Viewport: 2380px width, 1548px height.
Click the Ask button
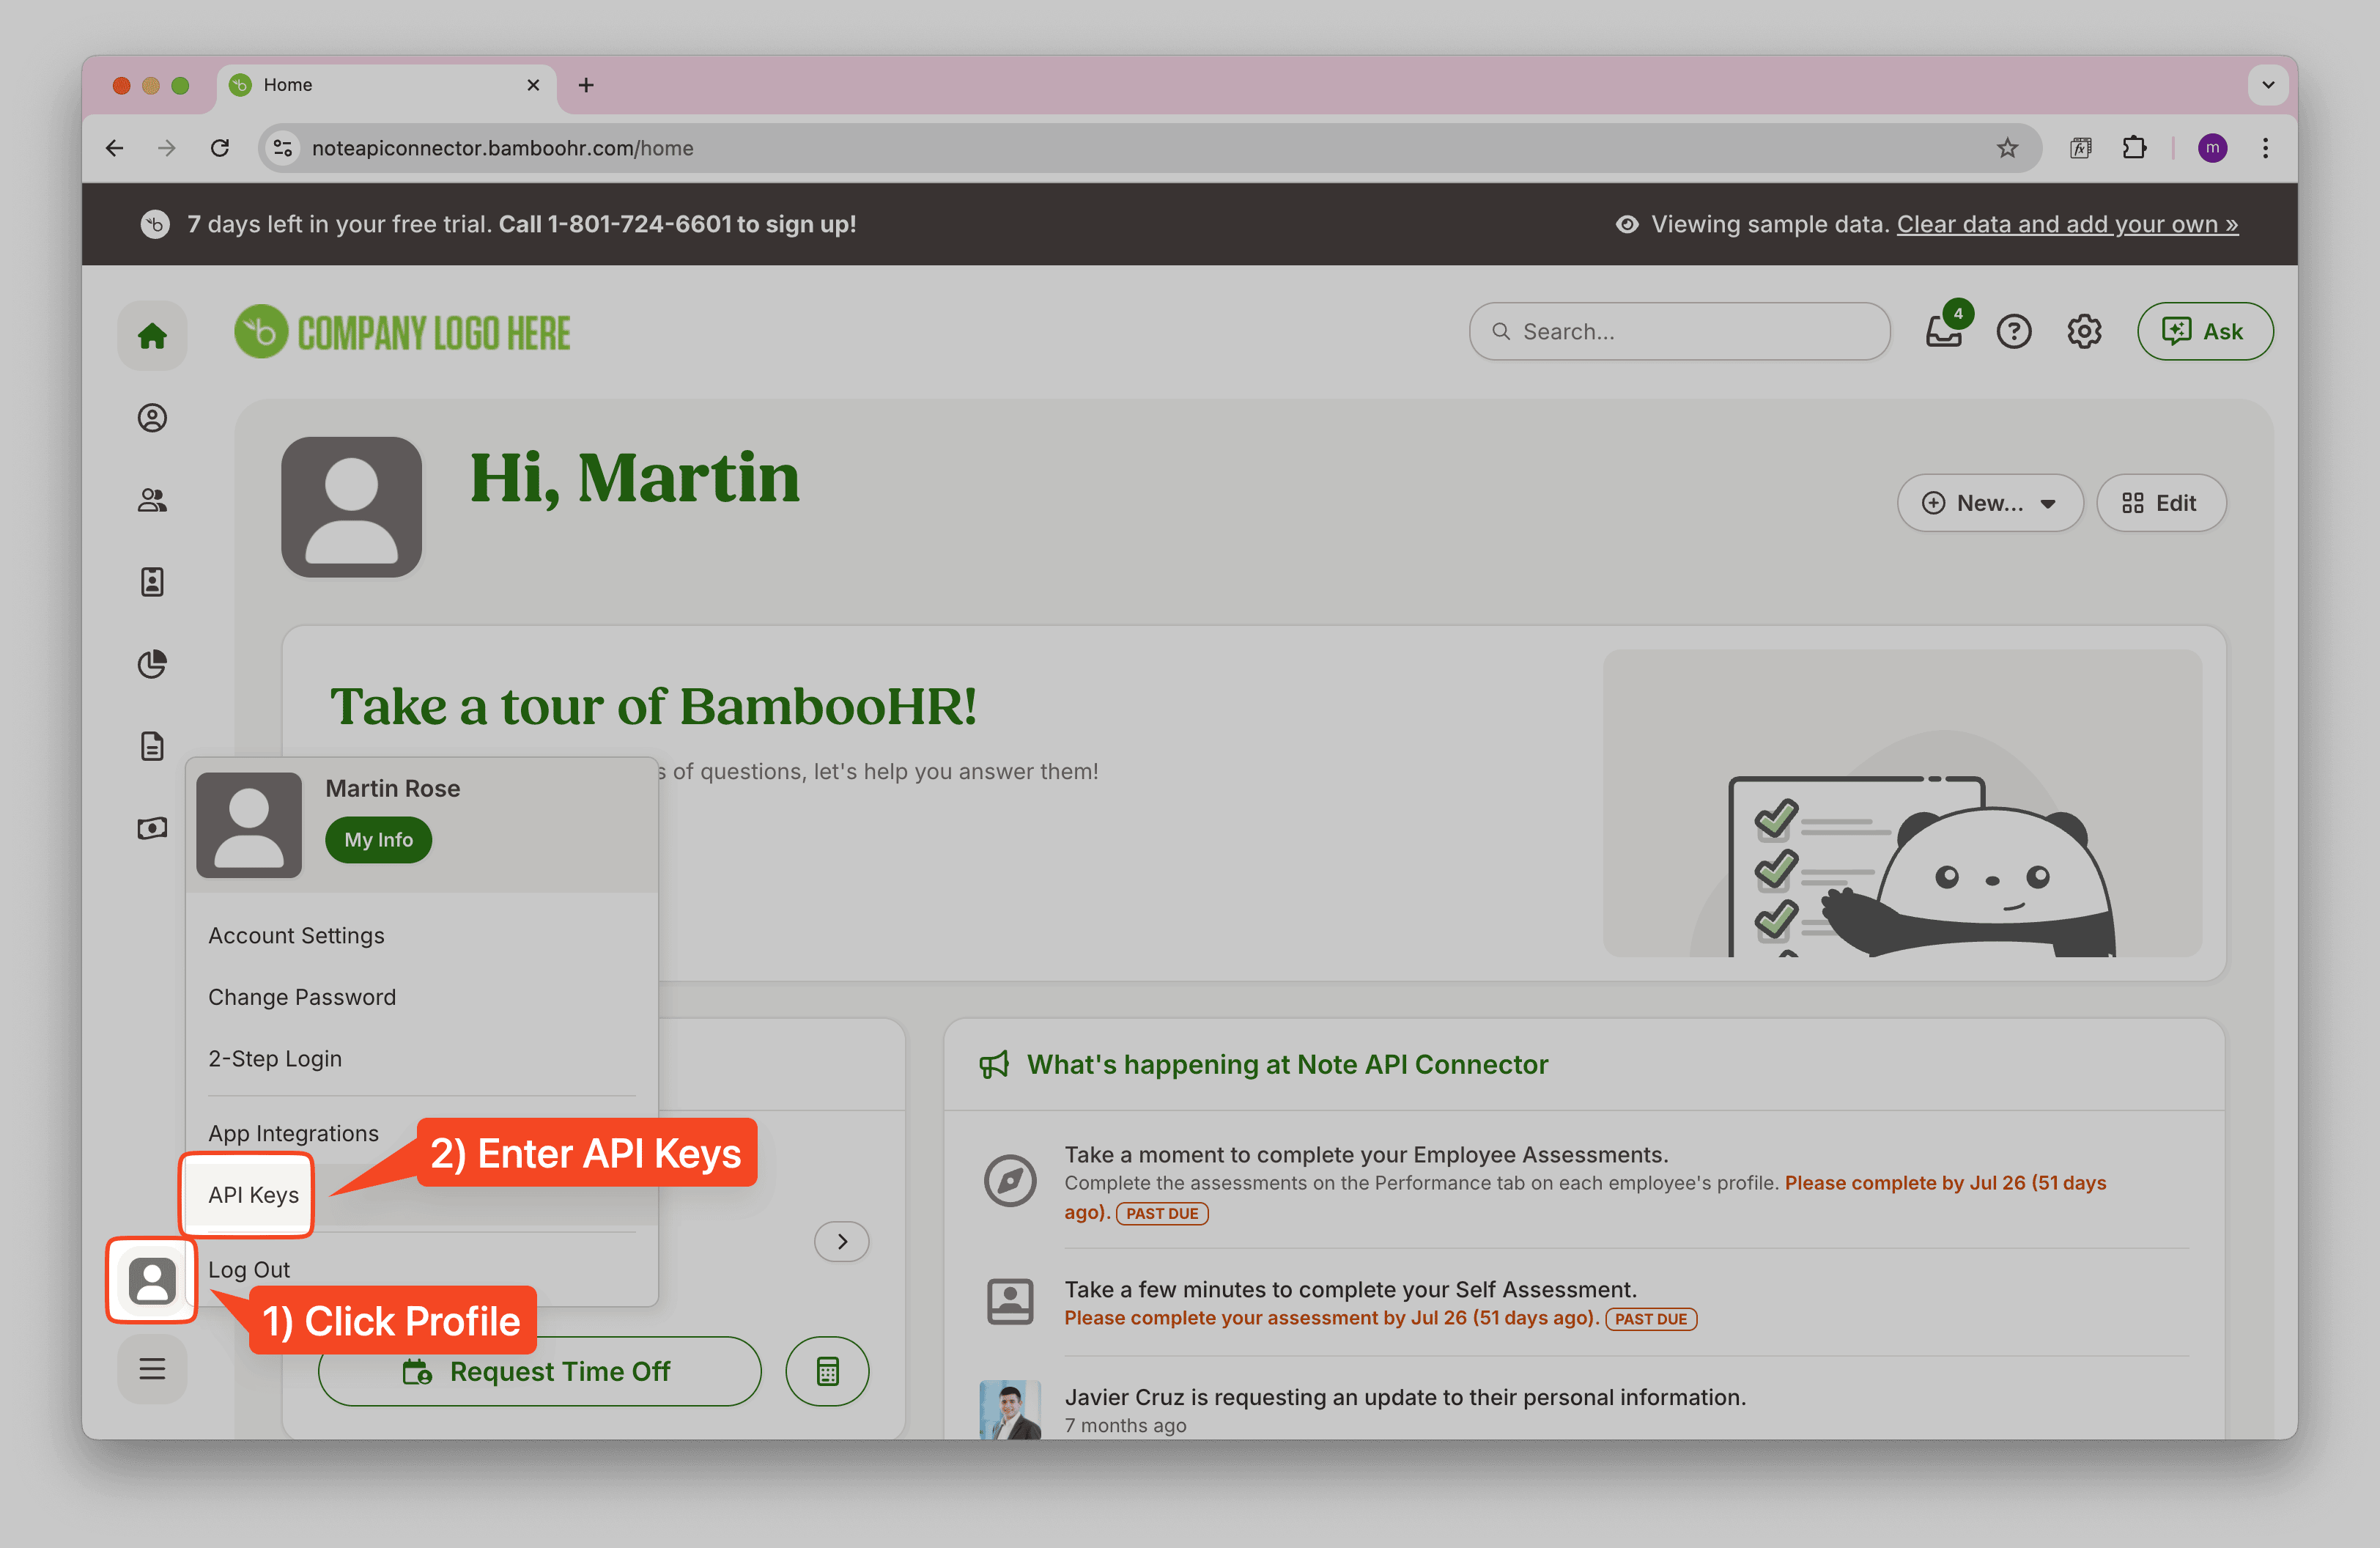click(x=2204, y=331)
